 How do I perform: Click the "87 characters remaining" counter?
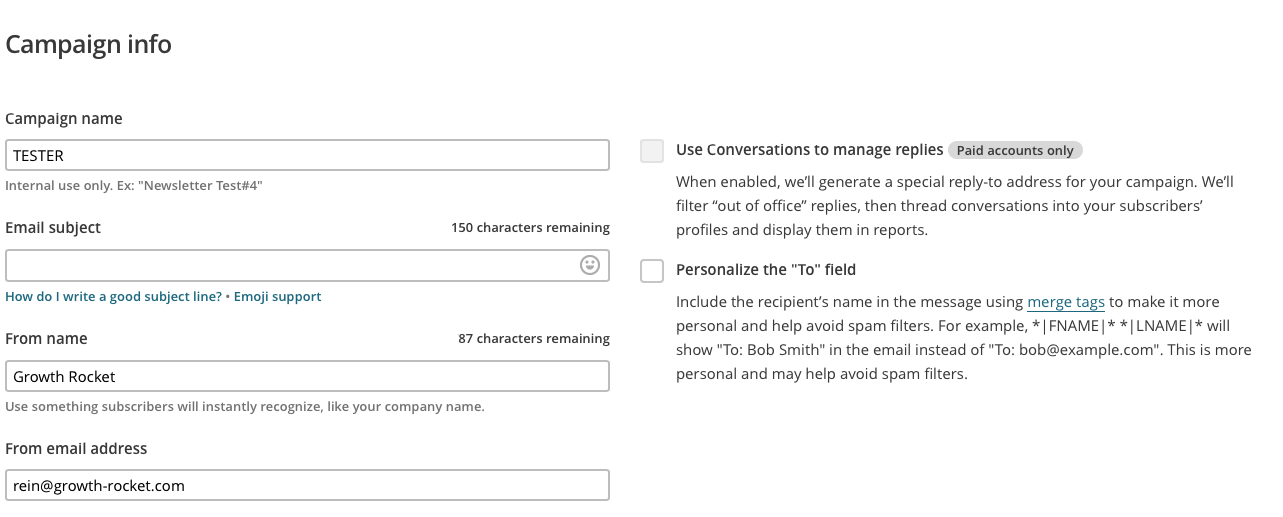tap(534, 339)
